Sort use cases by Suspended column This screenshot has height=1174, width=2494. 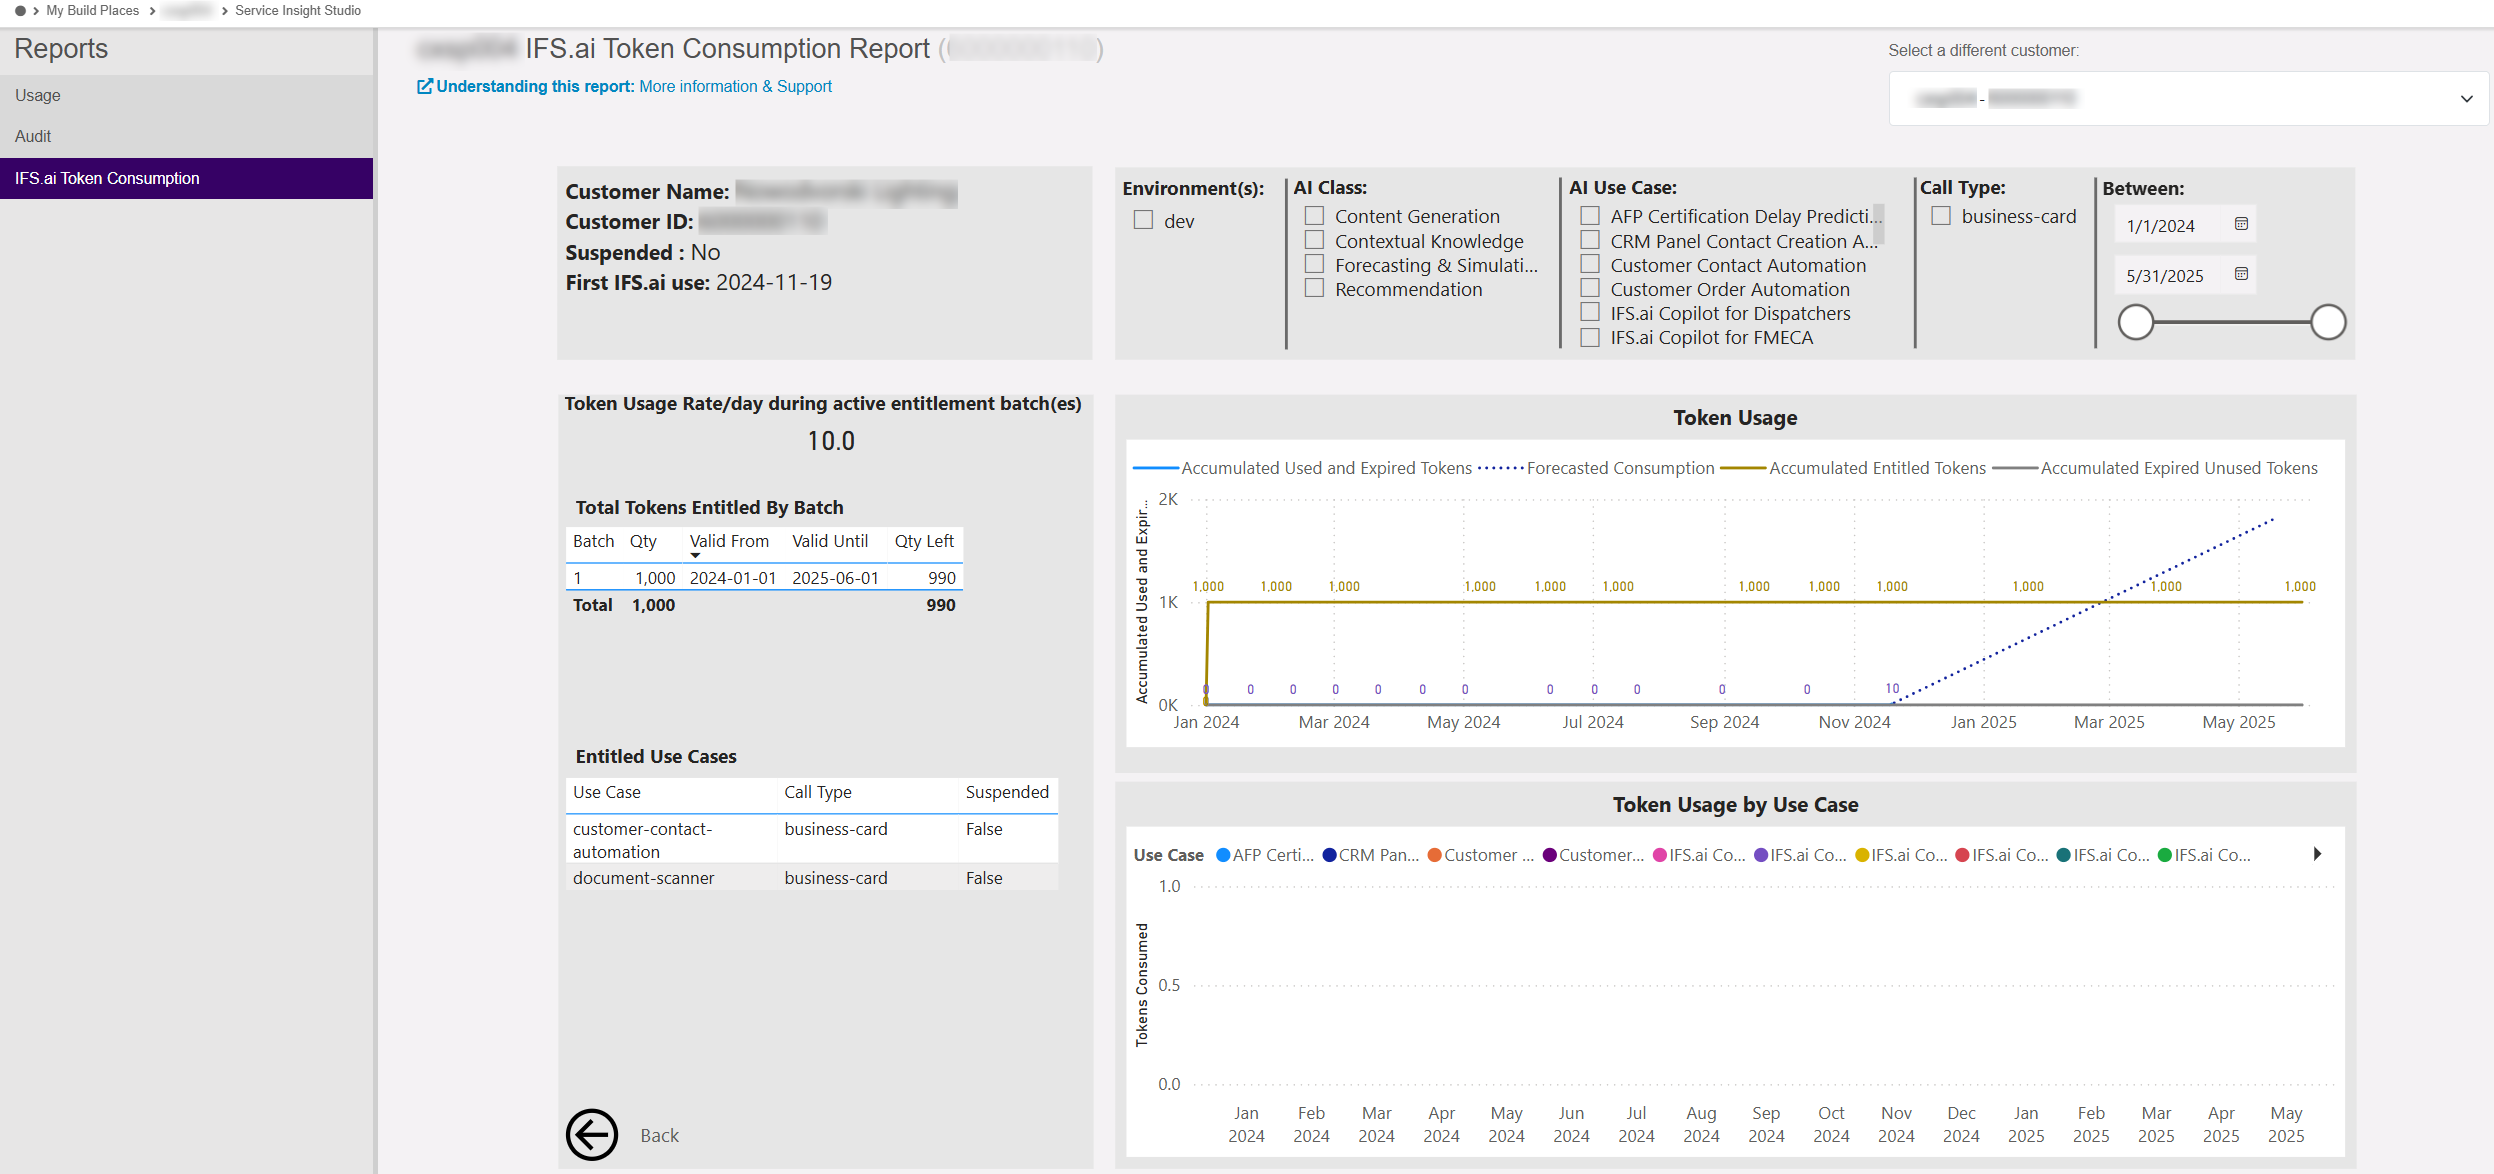pos(1007,792)
